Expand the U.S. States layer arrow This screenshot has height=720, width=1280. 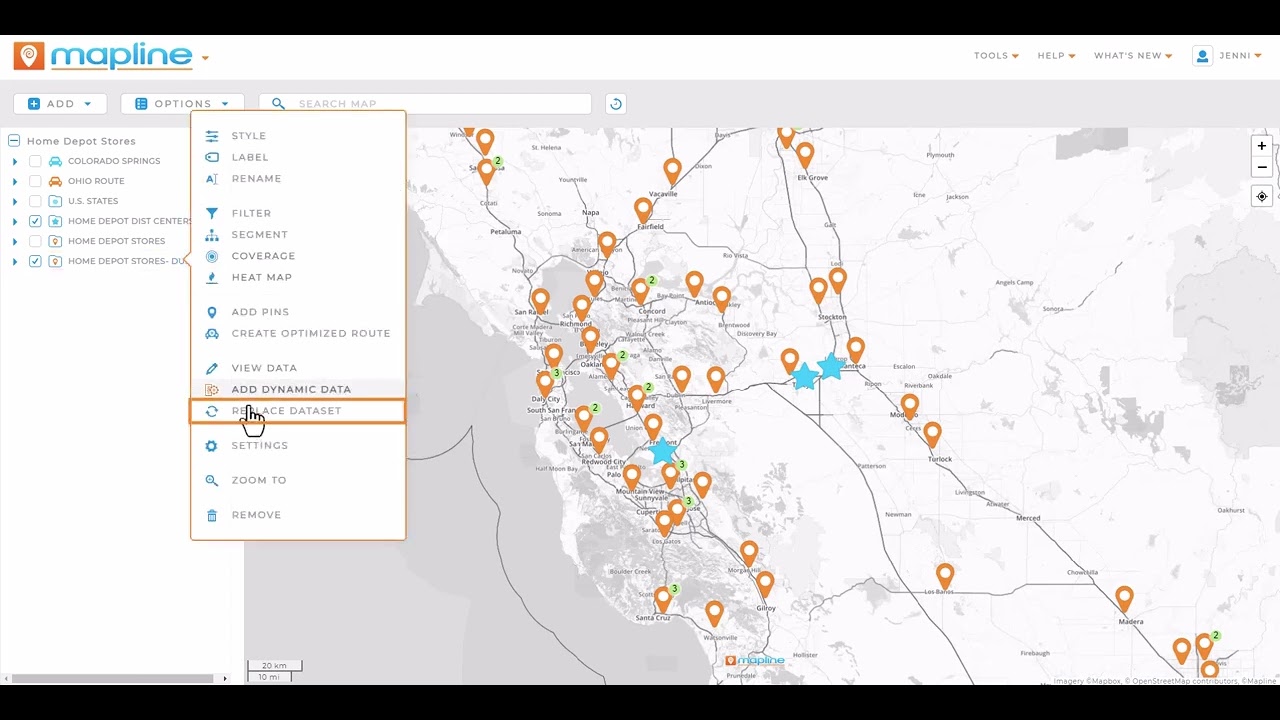pos(14,201)
